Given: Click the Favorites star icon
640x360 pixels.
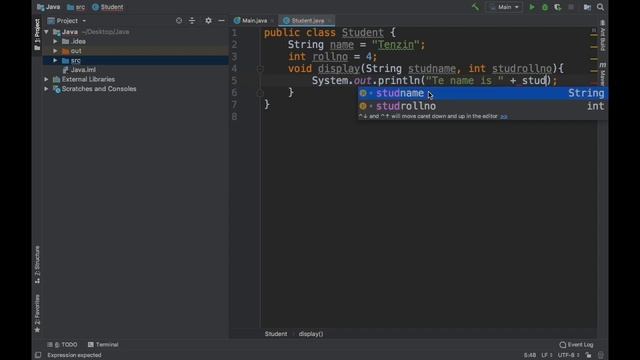Looking at the screenshot, I should 37,329.
